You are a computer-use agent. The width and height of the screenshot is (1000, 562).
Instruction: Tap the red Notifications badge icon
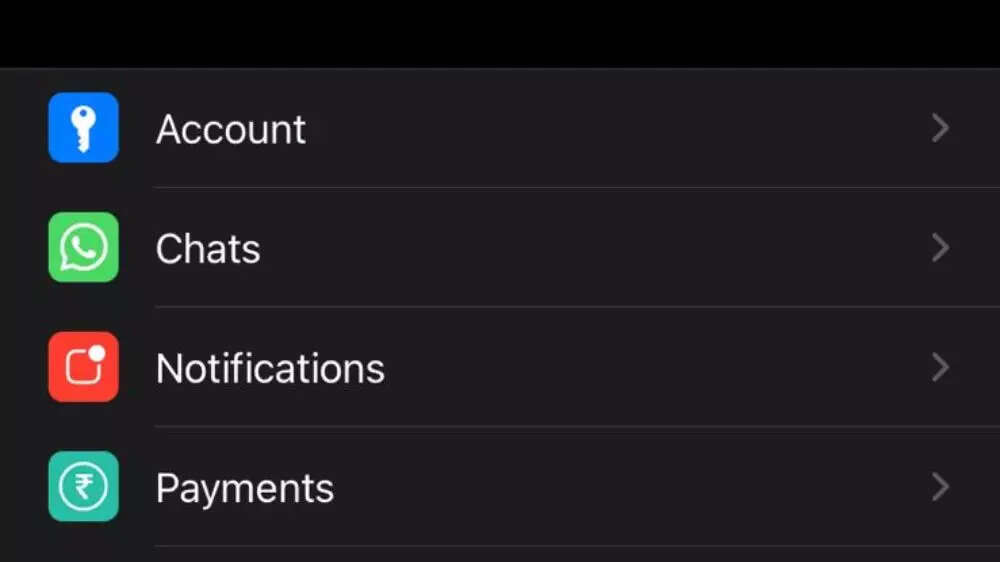(x=83, y=367)
